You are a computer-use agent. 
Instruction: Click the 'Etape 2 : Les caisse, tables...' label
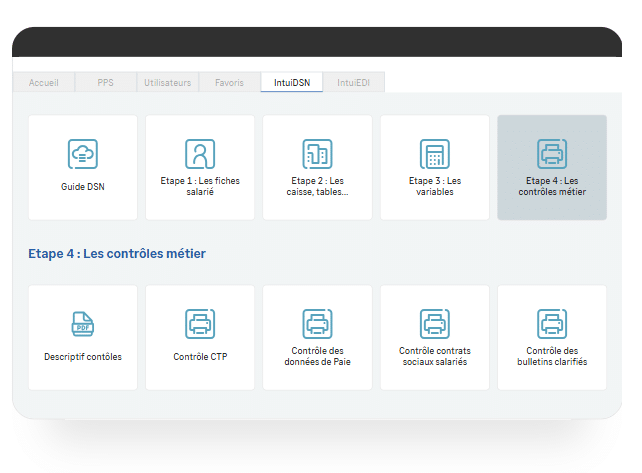click(317, 186)
